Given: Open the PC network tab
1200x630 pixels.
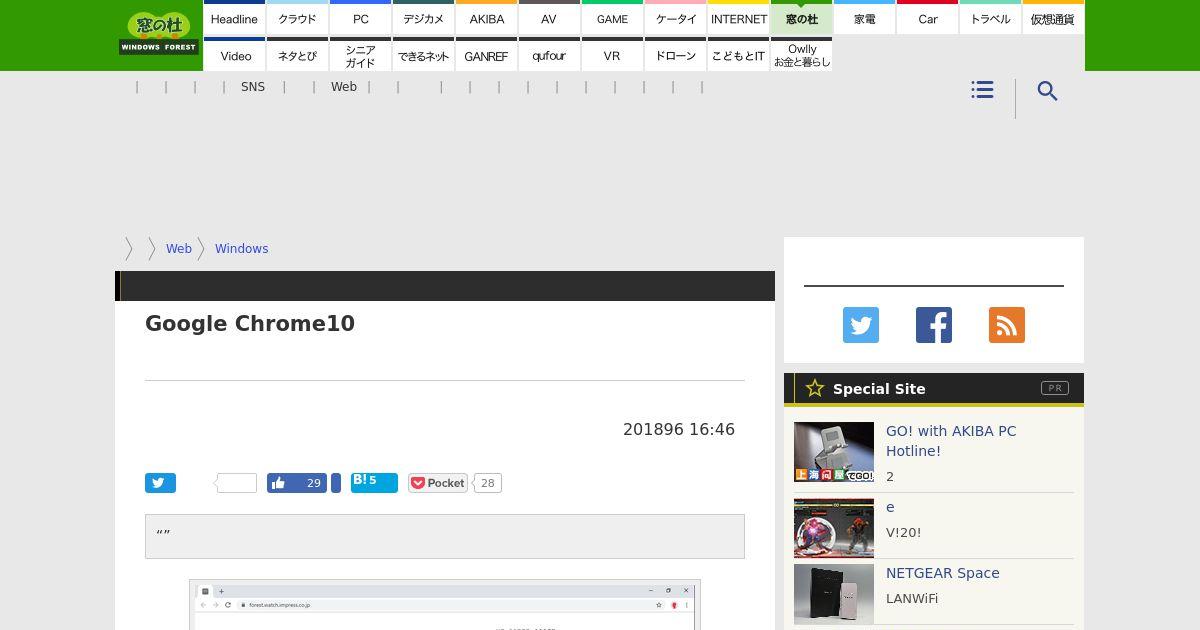Looking at the screenshot, I should tap(361, 18).
